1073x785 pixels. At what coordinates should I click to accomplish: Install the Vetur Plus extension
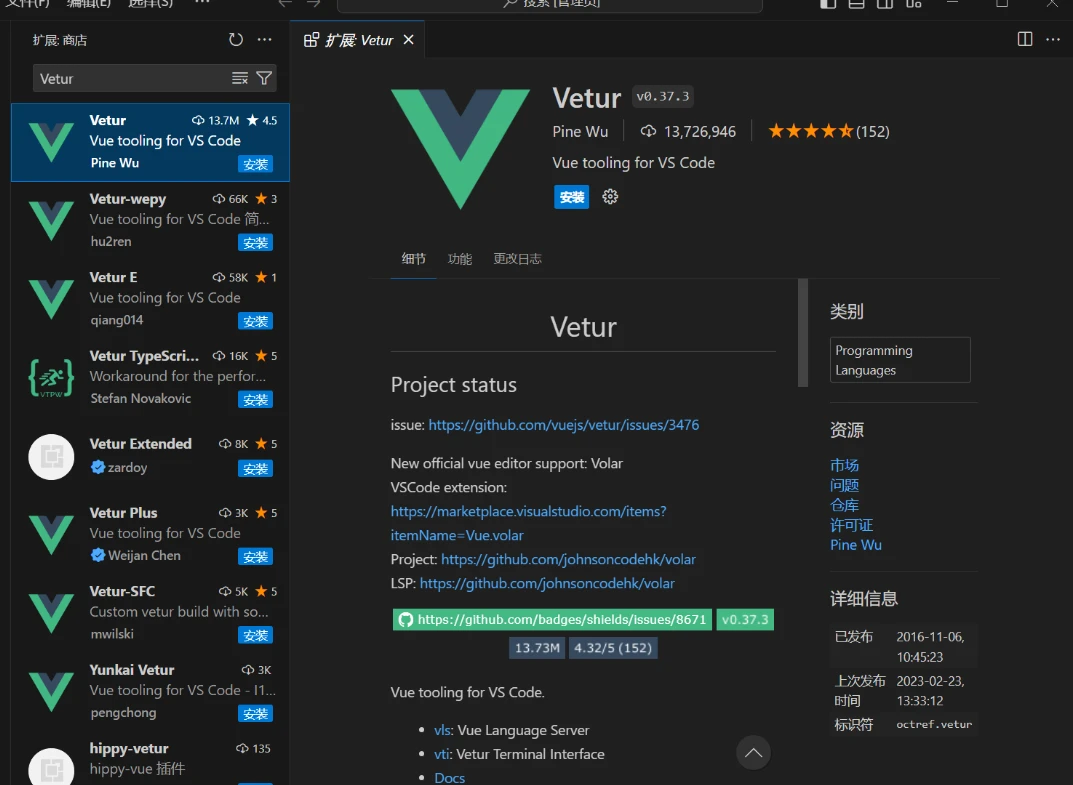pyautogui.click(x=255, y=557)
